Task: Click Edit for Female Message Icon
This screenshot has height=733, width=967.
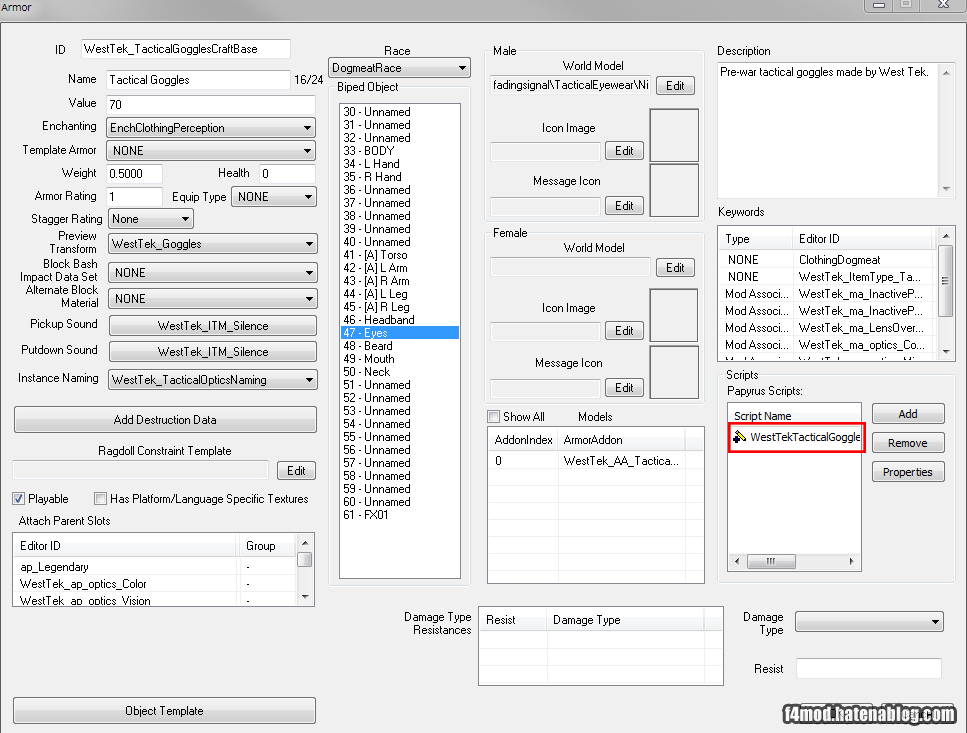Action: 624,388
